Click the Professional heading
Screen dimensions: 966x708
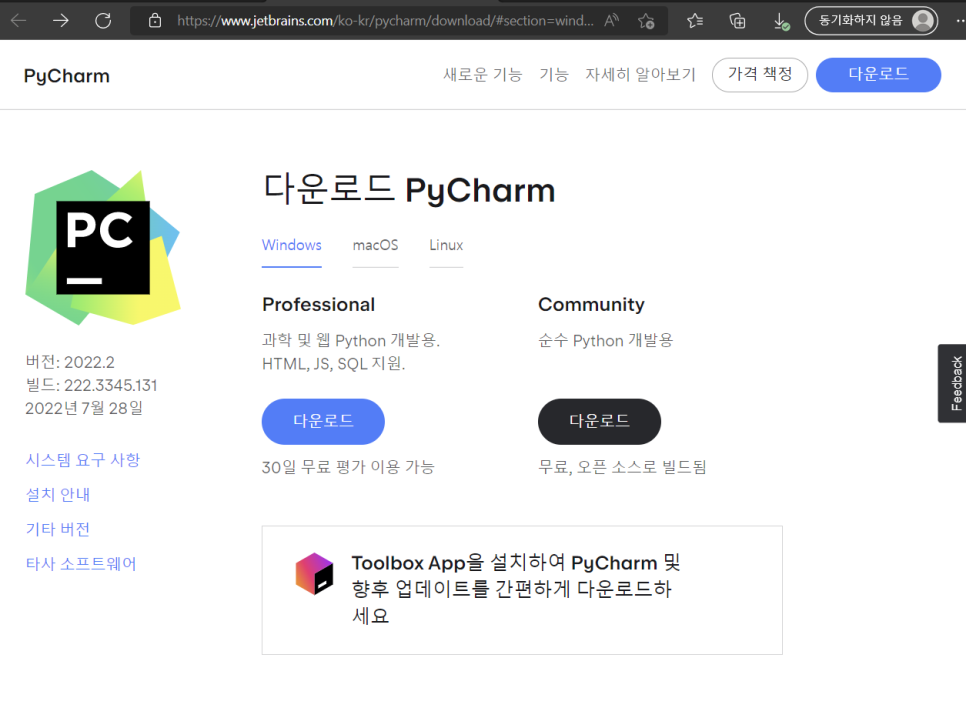[x=319, y=304]
